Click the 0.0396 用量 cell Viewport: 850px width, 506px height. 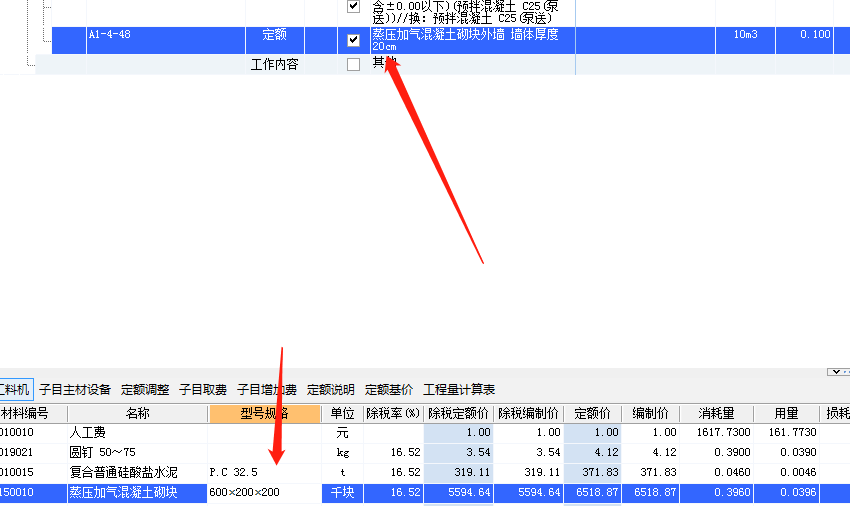coord(787,492)
